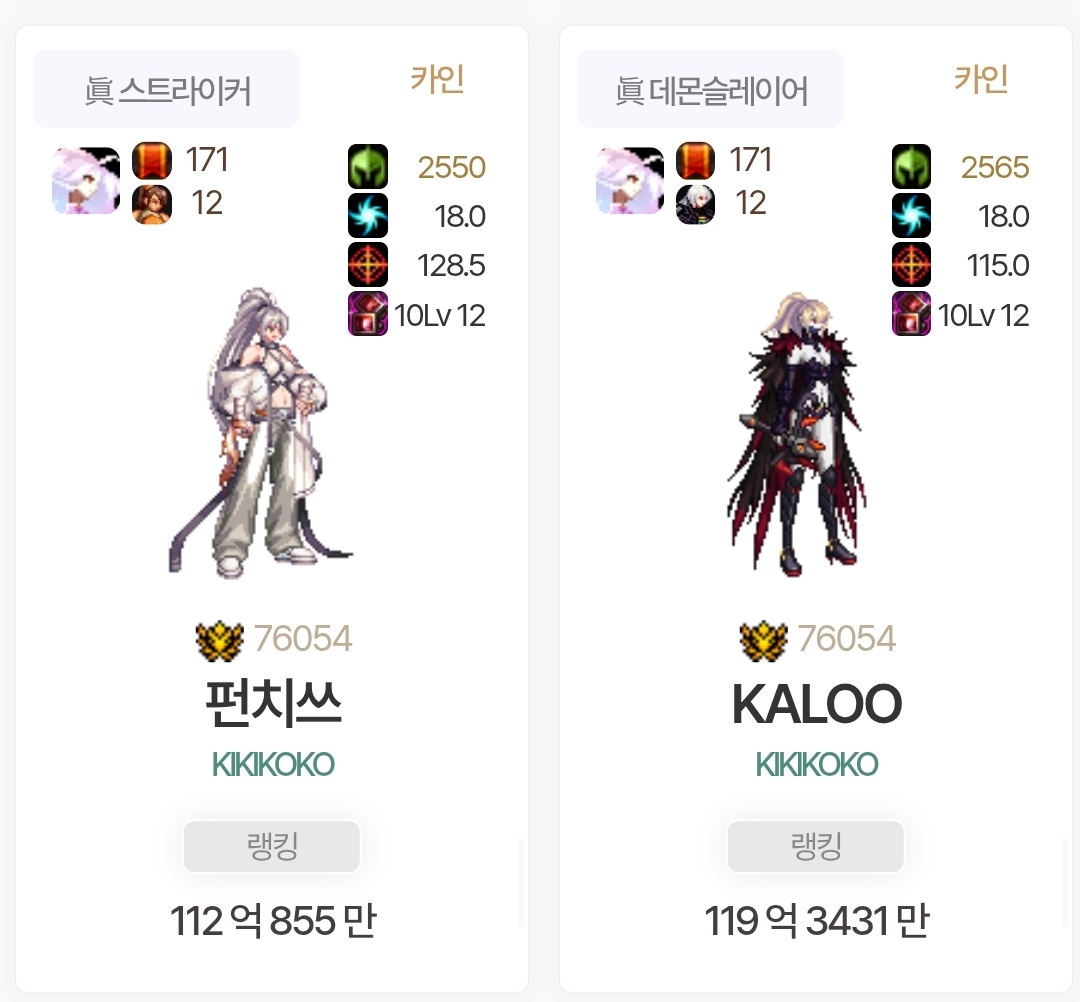Click the red banner icon on the 펀치쓰 card
The width and height of the screenshot is (1080, 1002).
152,160
